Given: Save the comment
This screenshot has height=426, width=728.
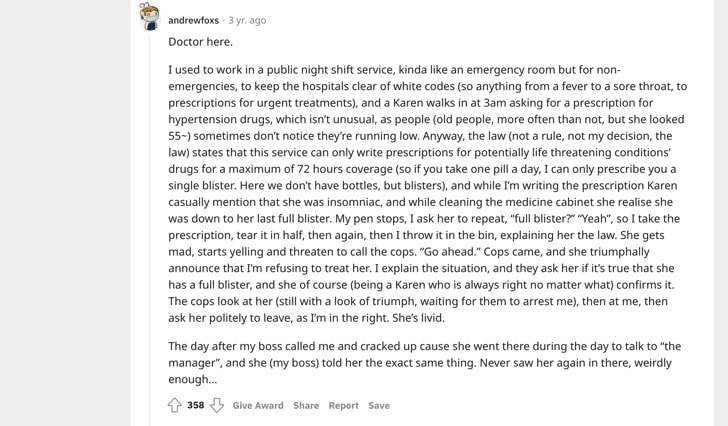Looking at the screenshot, I should point(379,405).
